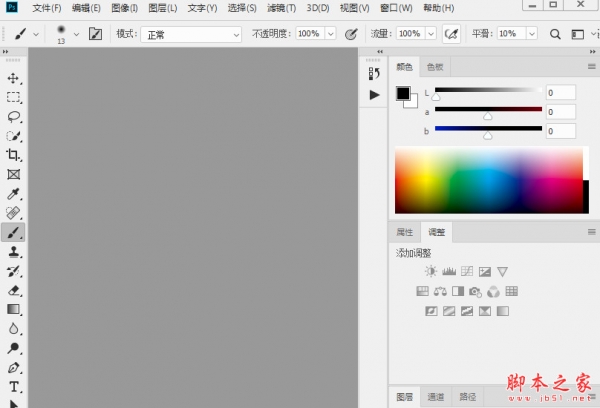Switch to the 通道 tab
Image resolution: width=600 pixels, height=408 pixels.
[436, 396]
